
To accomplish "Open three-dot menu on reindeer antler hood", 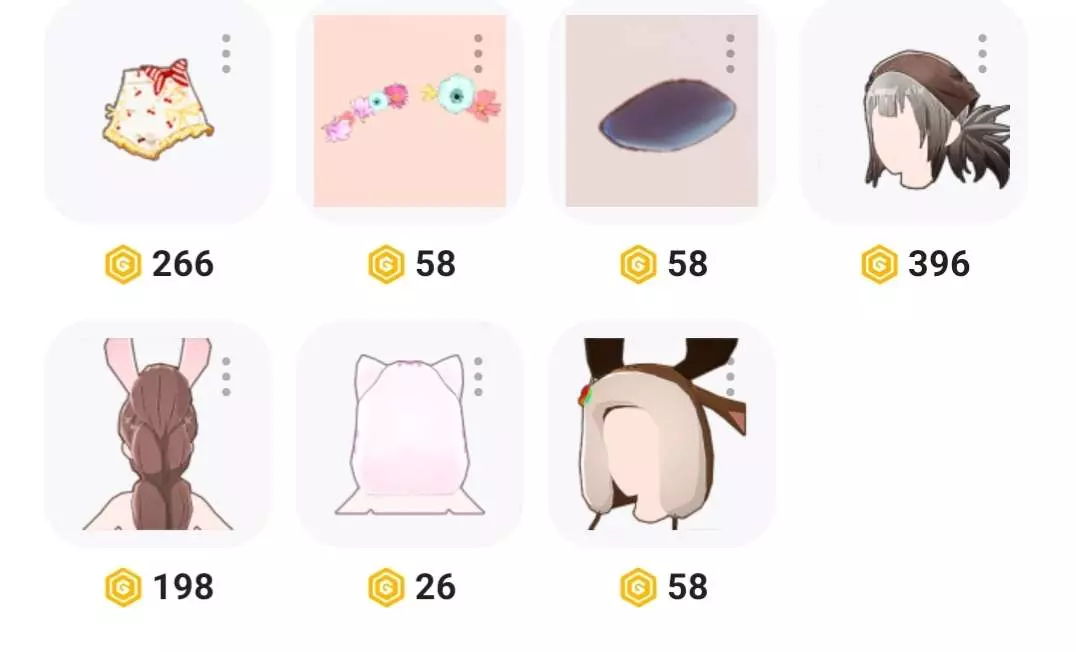I will [x=730, y=377].
